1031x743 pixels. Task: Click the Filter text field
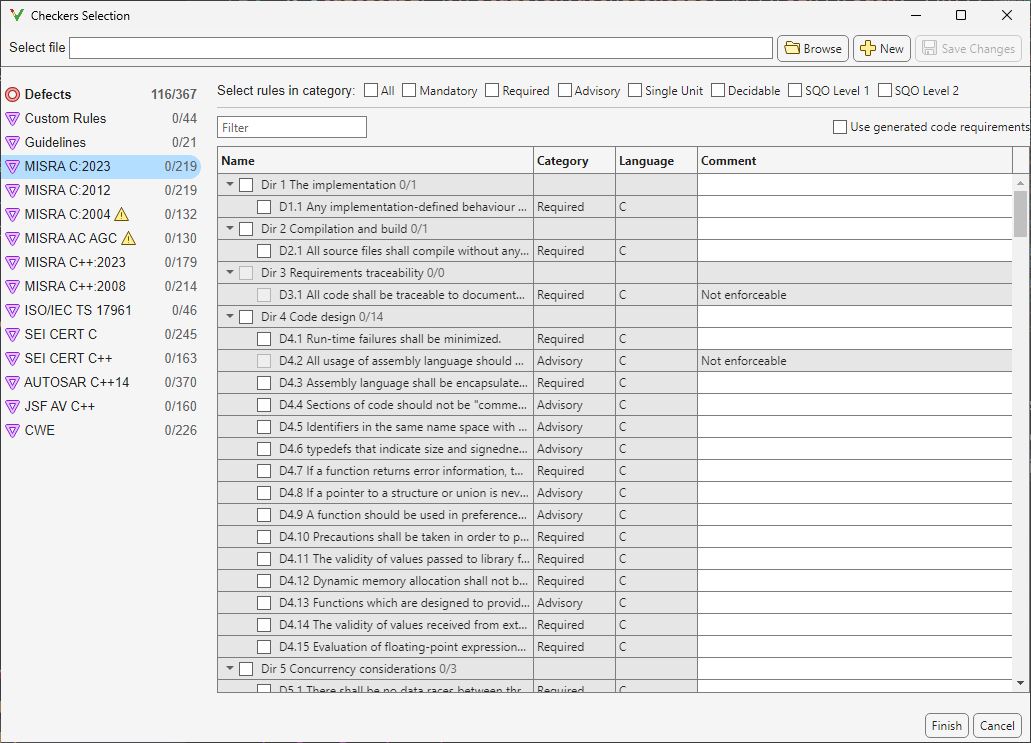(291, 127)
